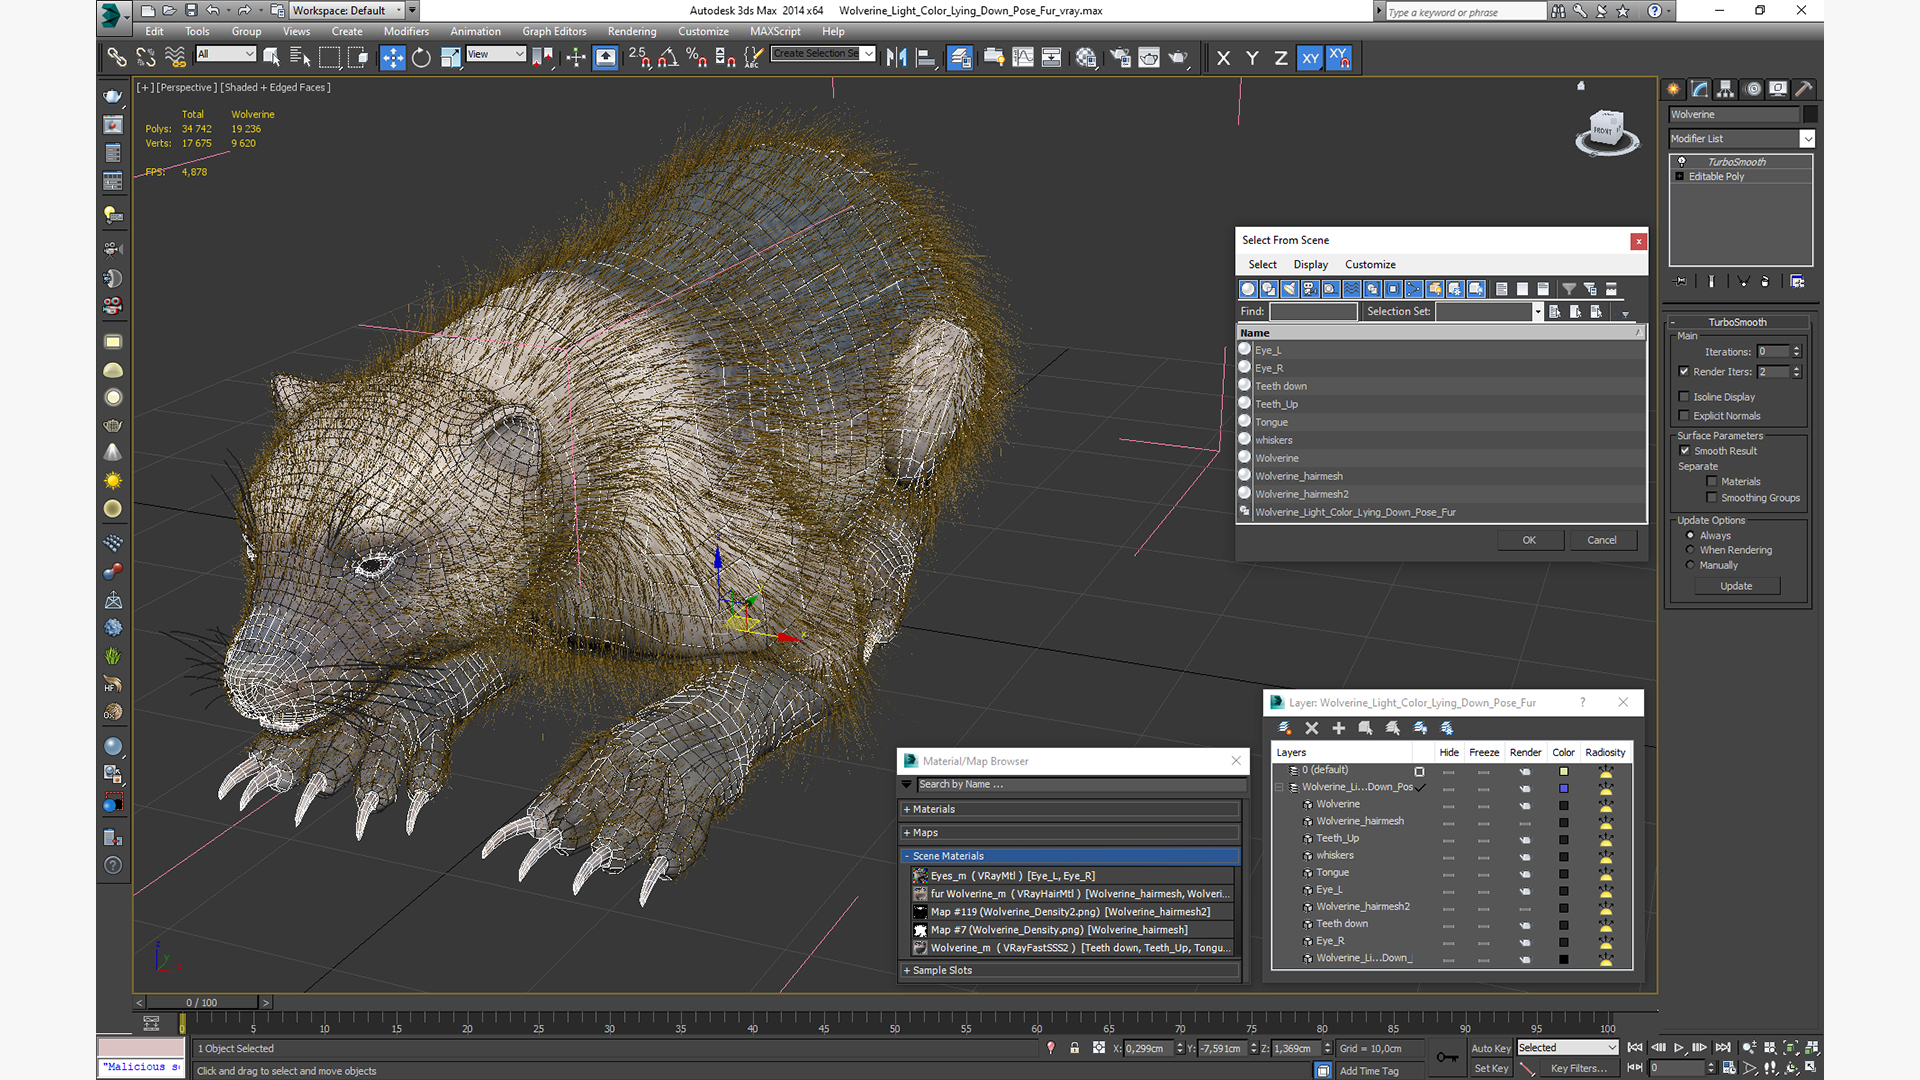Viewport: 1920px width, 1080px height.
Task: Open the Rendering menu
Action: tap(632, 32)
